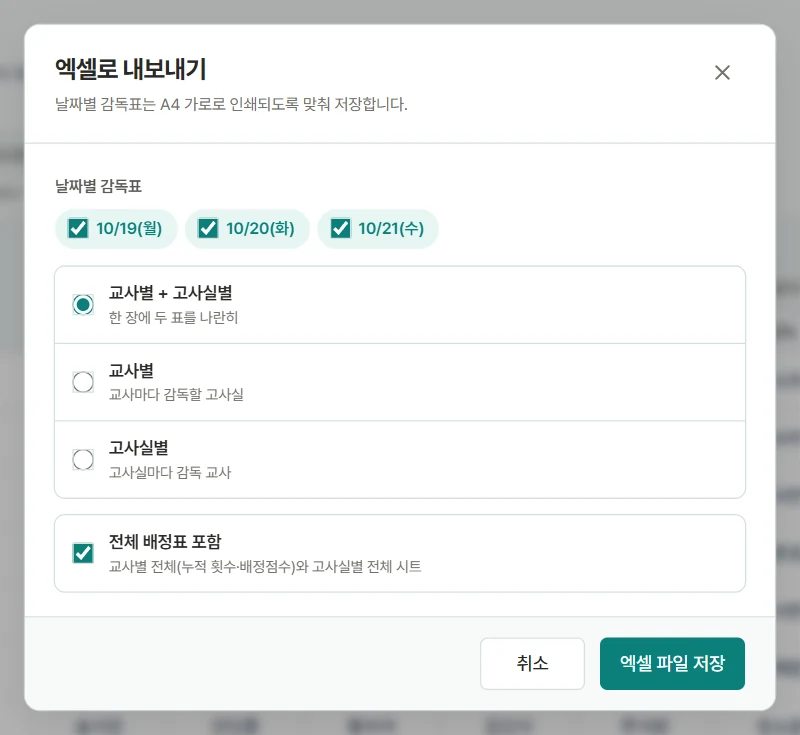The height and width of the screenshot is (735, 800).
Task: Uncheck the 10/20(화) checkbox box
Action: (208, 229)
